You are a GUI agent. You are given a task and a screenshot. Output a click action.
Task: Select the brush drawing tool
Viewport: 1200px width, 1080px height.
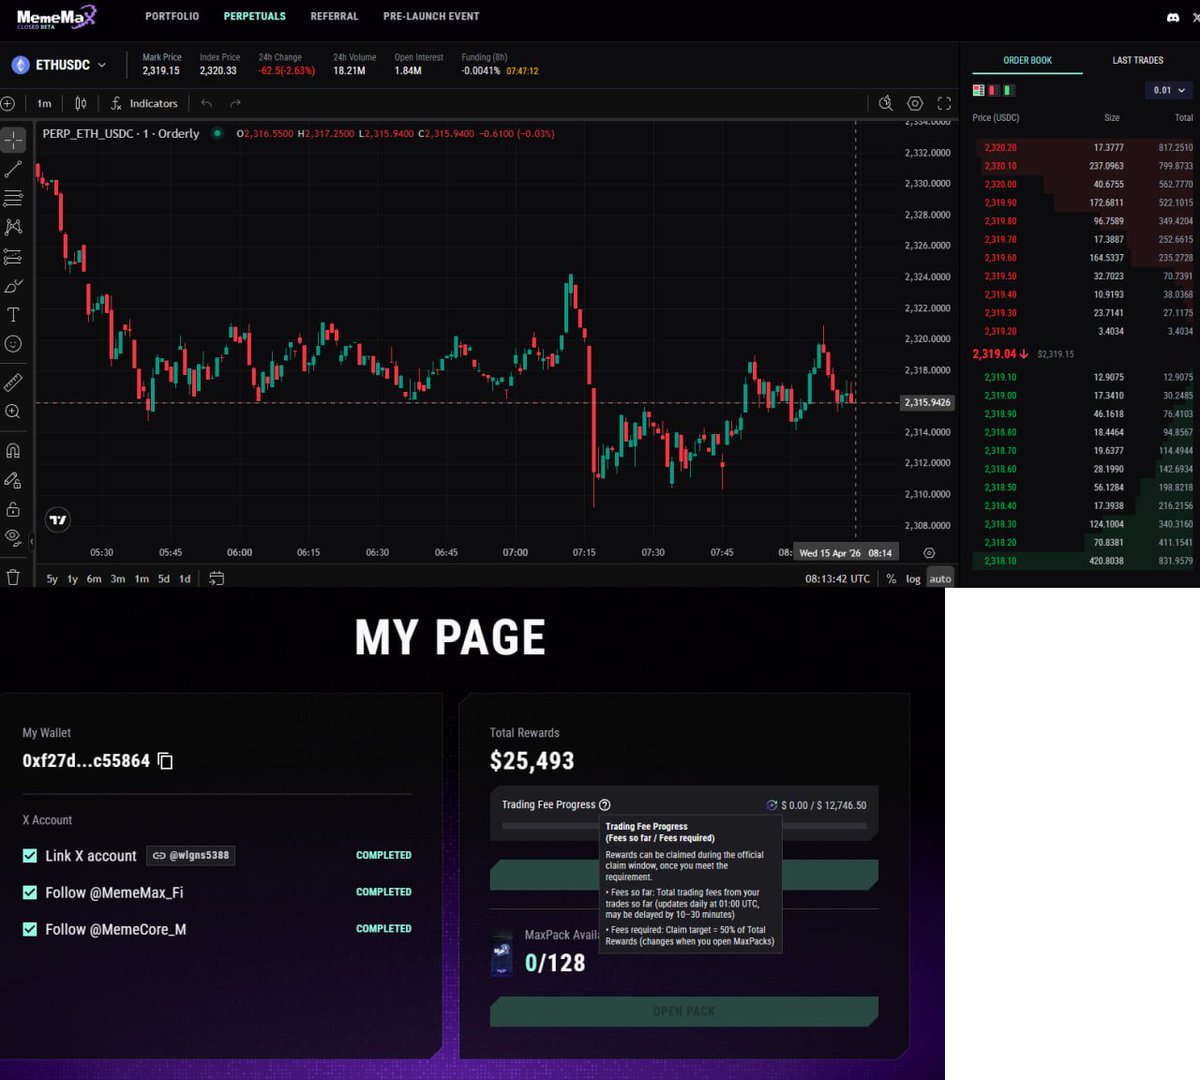pyautogui.click(x=13, y=286)
